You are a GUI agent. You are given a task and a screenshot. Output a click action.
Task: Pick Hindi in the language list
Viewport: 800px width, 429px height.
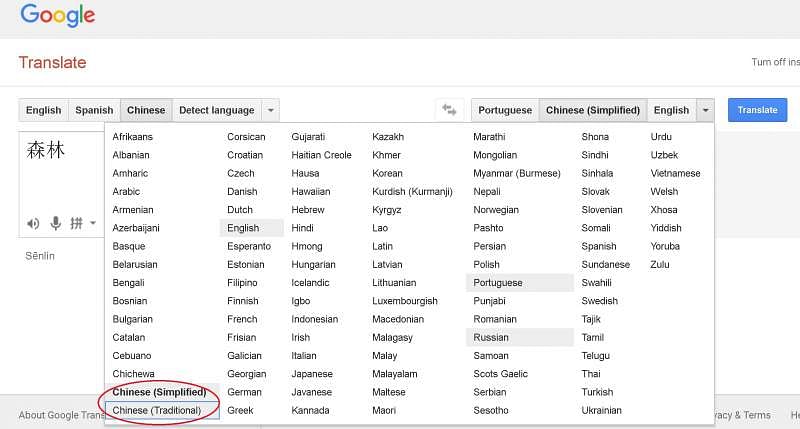pos(303,228)
